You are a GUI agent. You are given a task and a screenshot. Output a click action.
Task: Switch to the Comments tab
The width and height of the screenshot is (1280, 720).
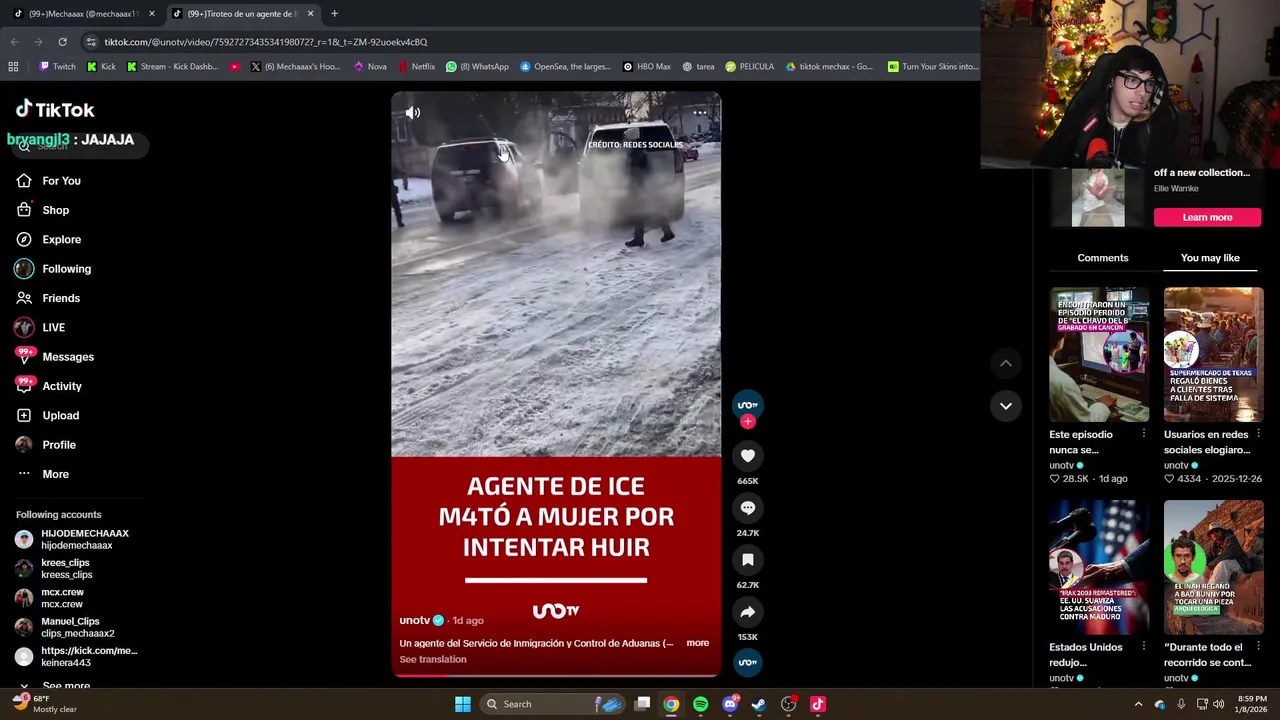(1103, 258)
